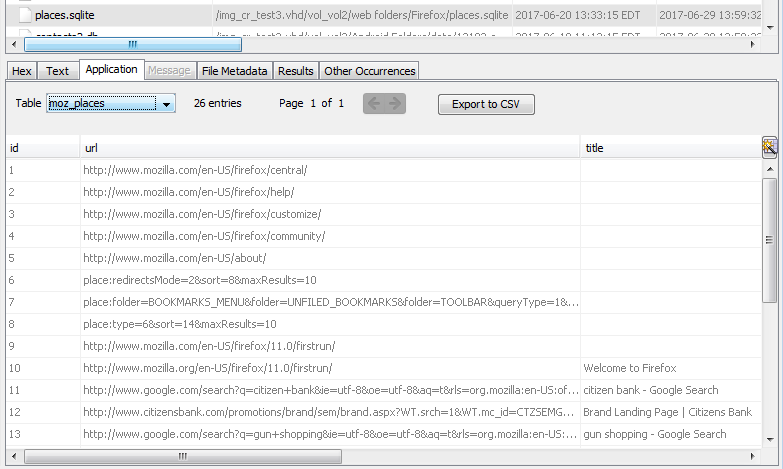Click the top file list horizontal scrollbar thumb
Viewport: 783px width, 469px height.
pyautogui.click(x=133, y=44)
